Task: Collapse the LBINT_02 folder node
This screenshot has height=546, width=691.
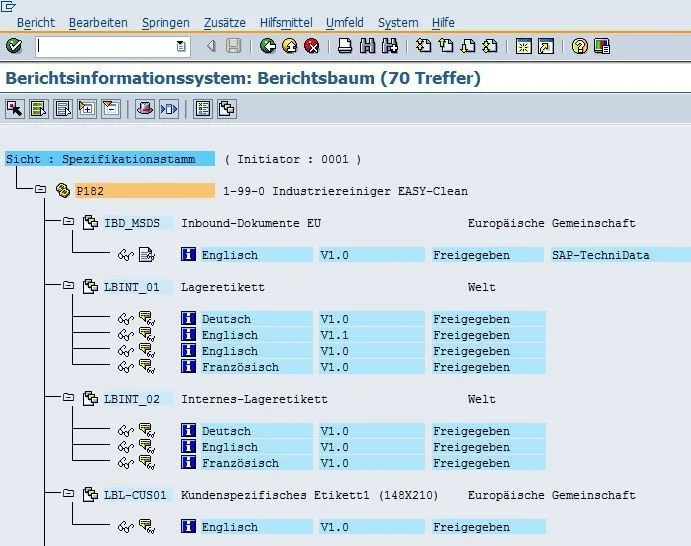Action: pos(68,397)
